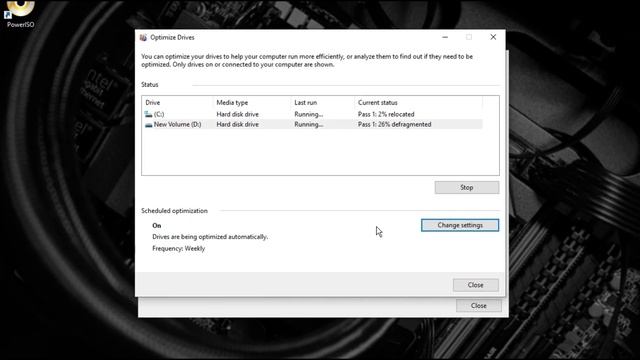Close the Optimize Drives dialog
The height and width of the screenshot is (360, 640).
tap(476, 285)
